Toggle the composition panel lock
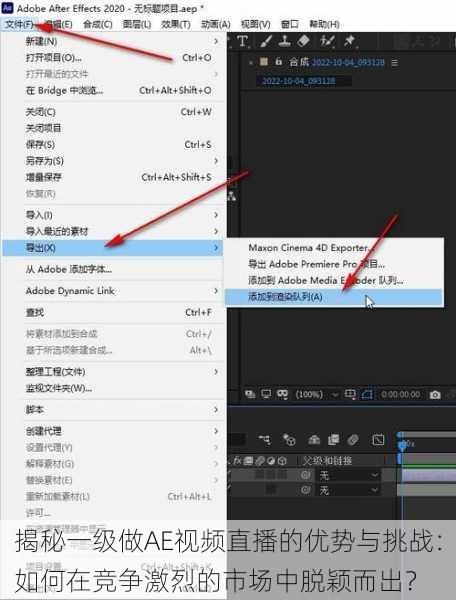The height and width of the screenshot is (600, 456). point(278,61)
